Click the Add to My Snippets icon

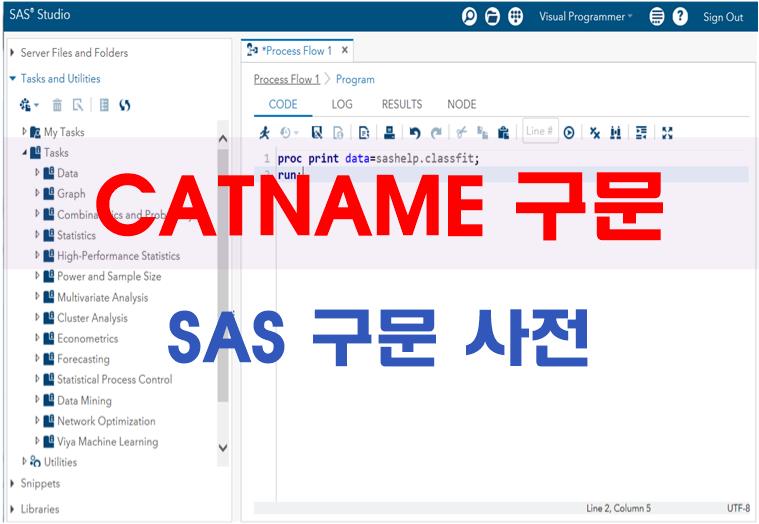tap(364, 132)
